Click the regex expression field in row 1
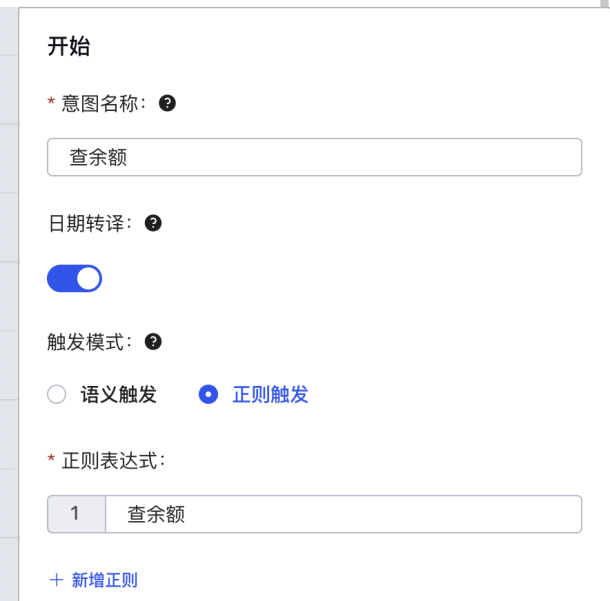The image size is (610, 601). pos(344,514)
